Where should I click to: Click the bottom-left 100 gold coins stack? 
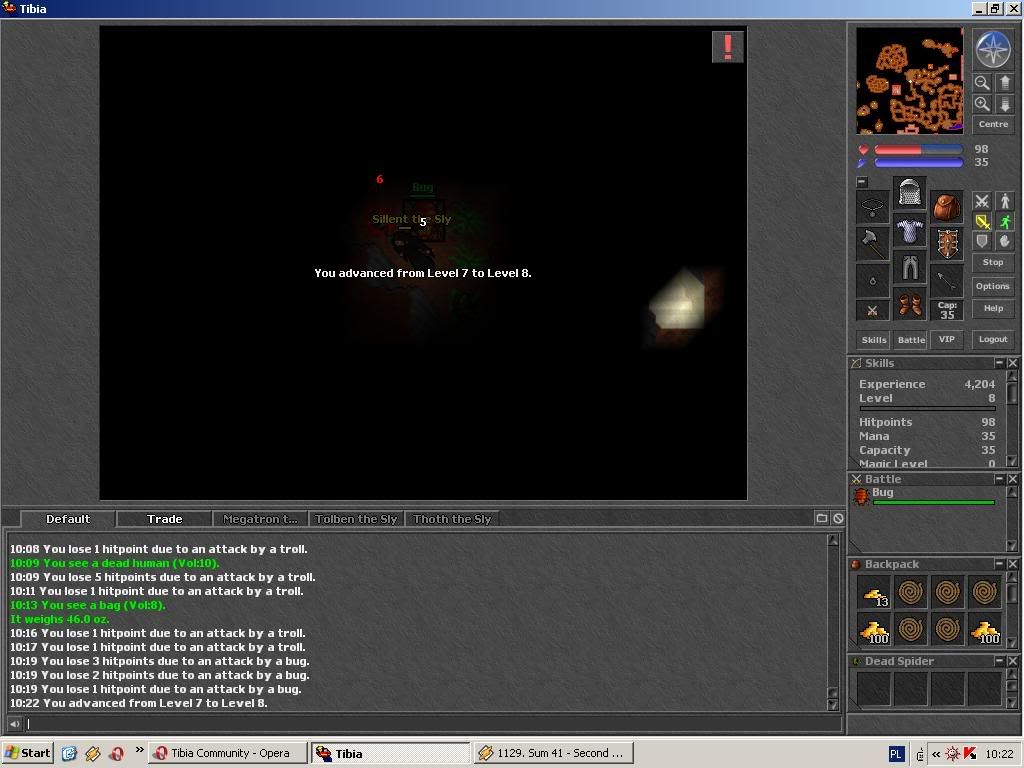click(873, 630)
